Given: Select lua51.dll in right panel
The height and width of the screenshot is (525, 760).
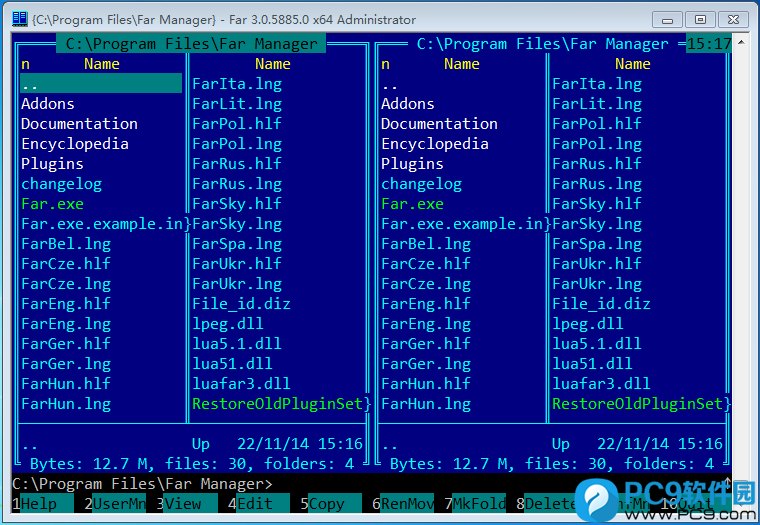Looking at the screenshot, I should pyautogui.click(x=592, y=364).
